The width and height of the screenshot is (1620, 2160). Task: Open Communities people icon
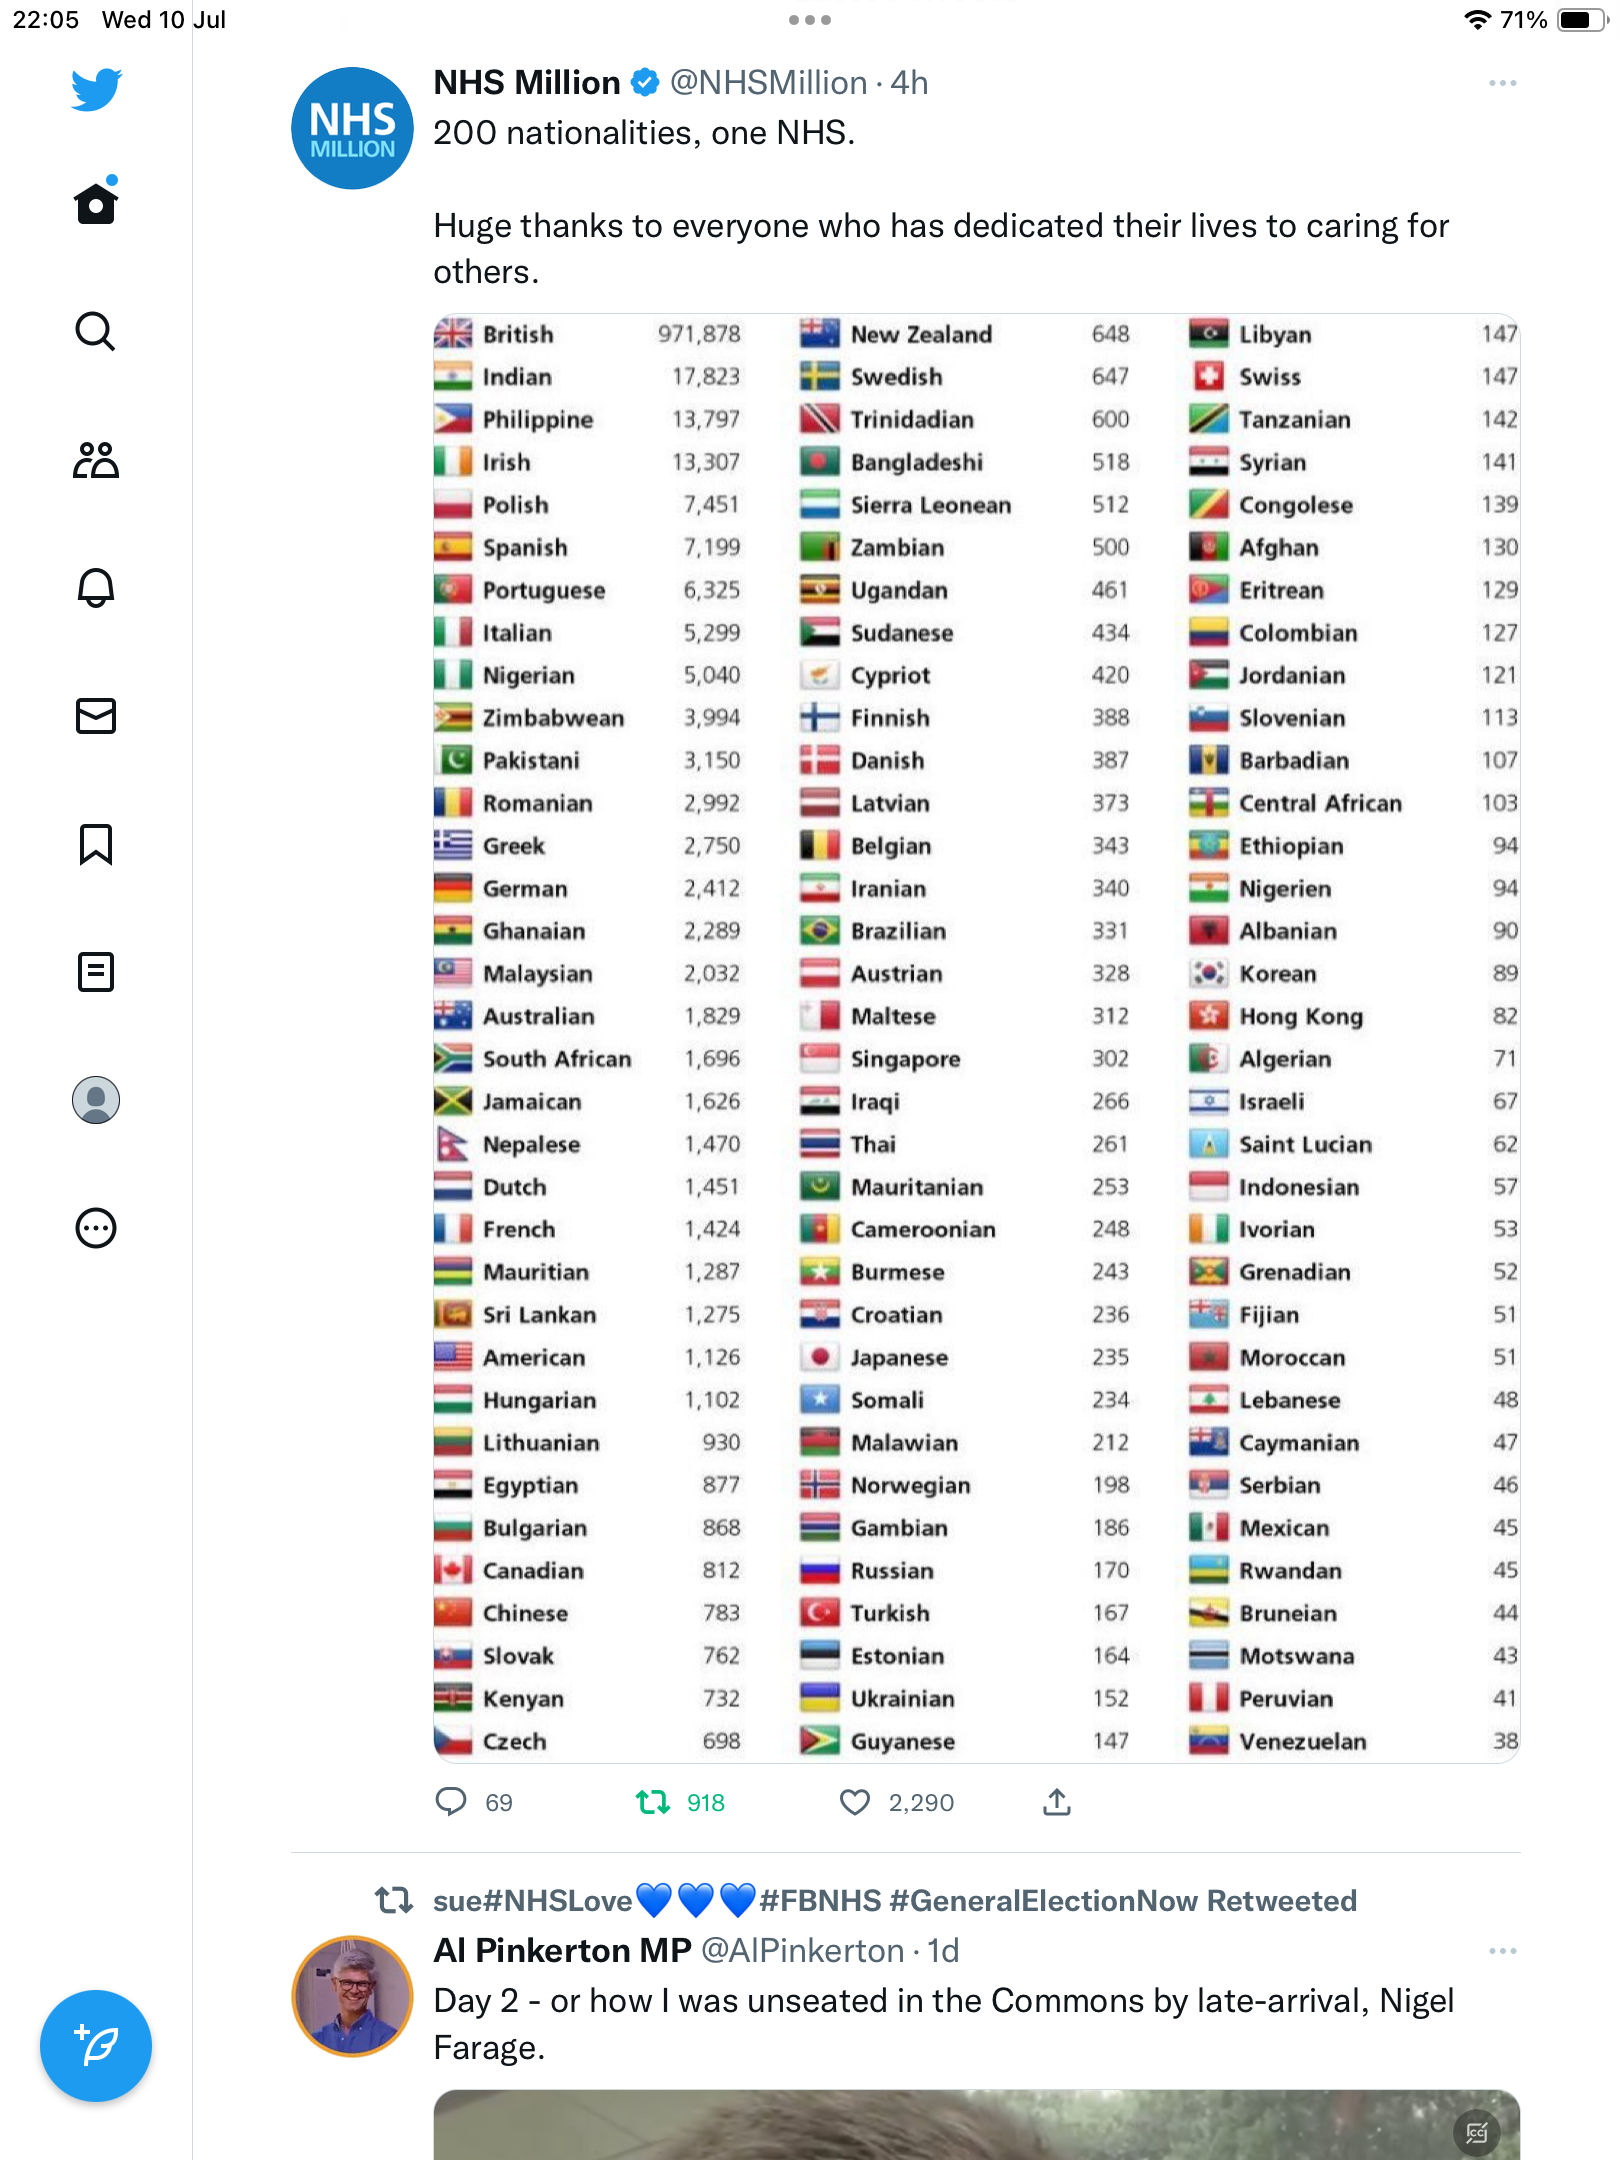96,460
